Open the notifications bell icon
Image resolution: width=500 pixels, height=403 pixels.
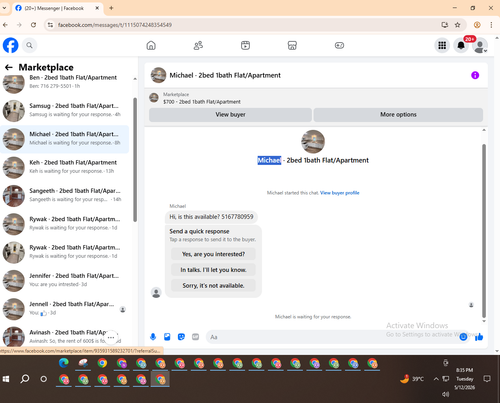pos(461,45)
